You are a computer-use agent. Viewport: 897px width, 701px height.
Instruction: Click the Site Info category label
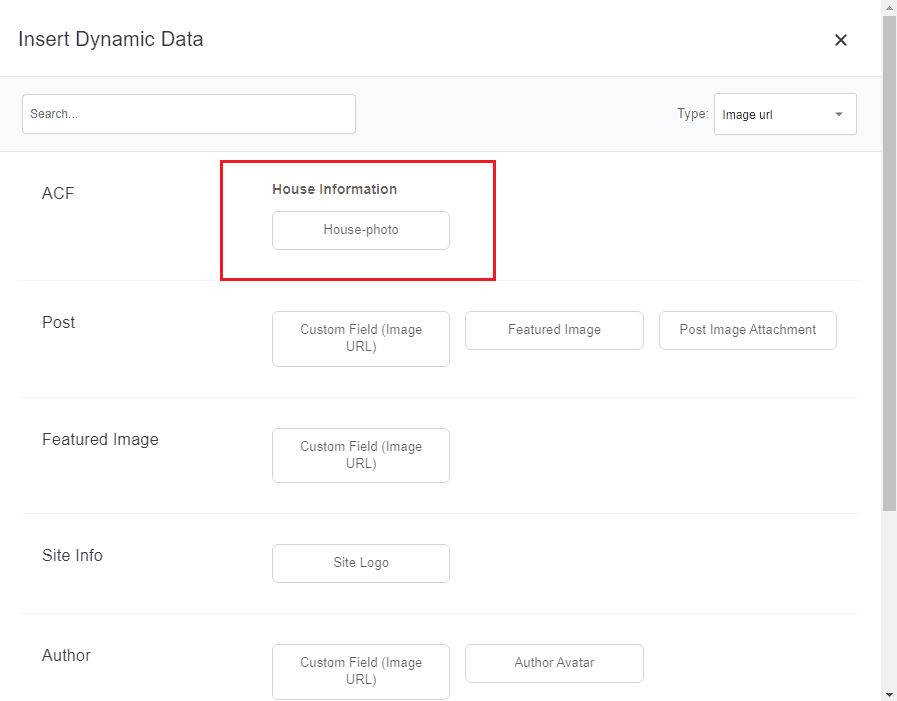pos(72,555)
